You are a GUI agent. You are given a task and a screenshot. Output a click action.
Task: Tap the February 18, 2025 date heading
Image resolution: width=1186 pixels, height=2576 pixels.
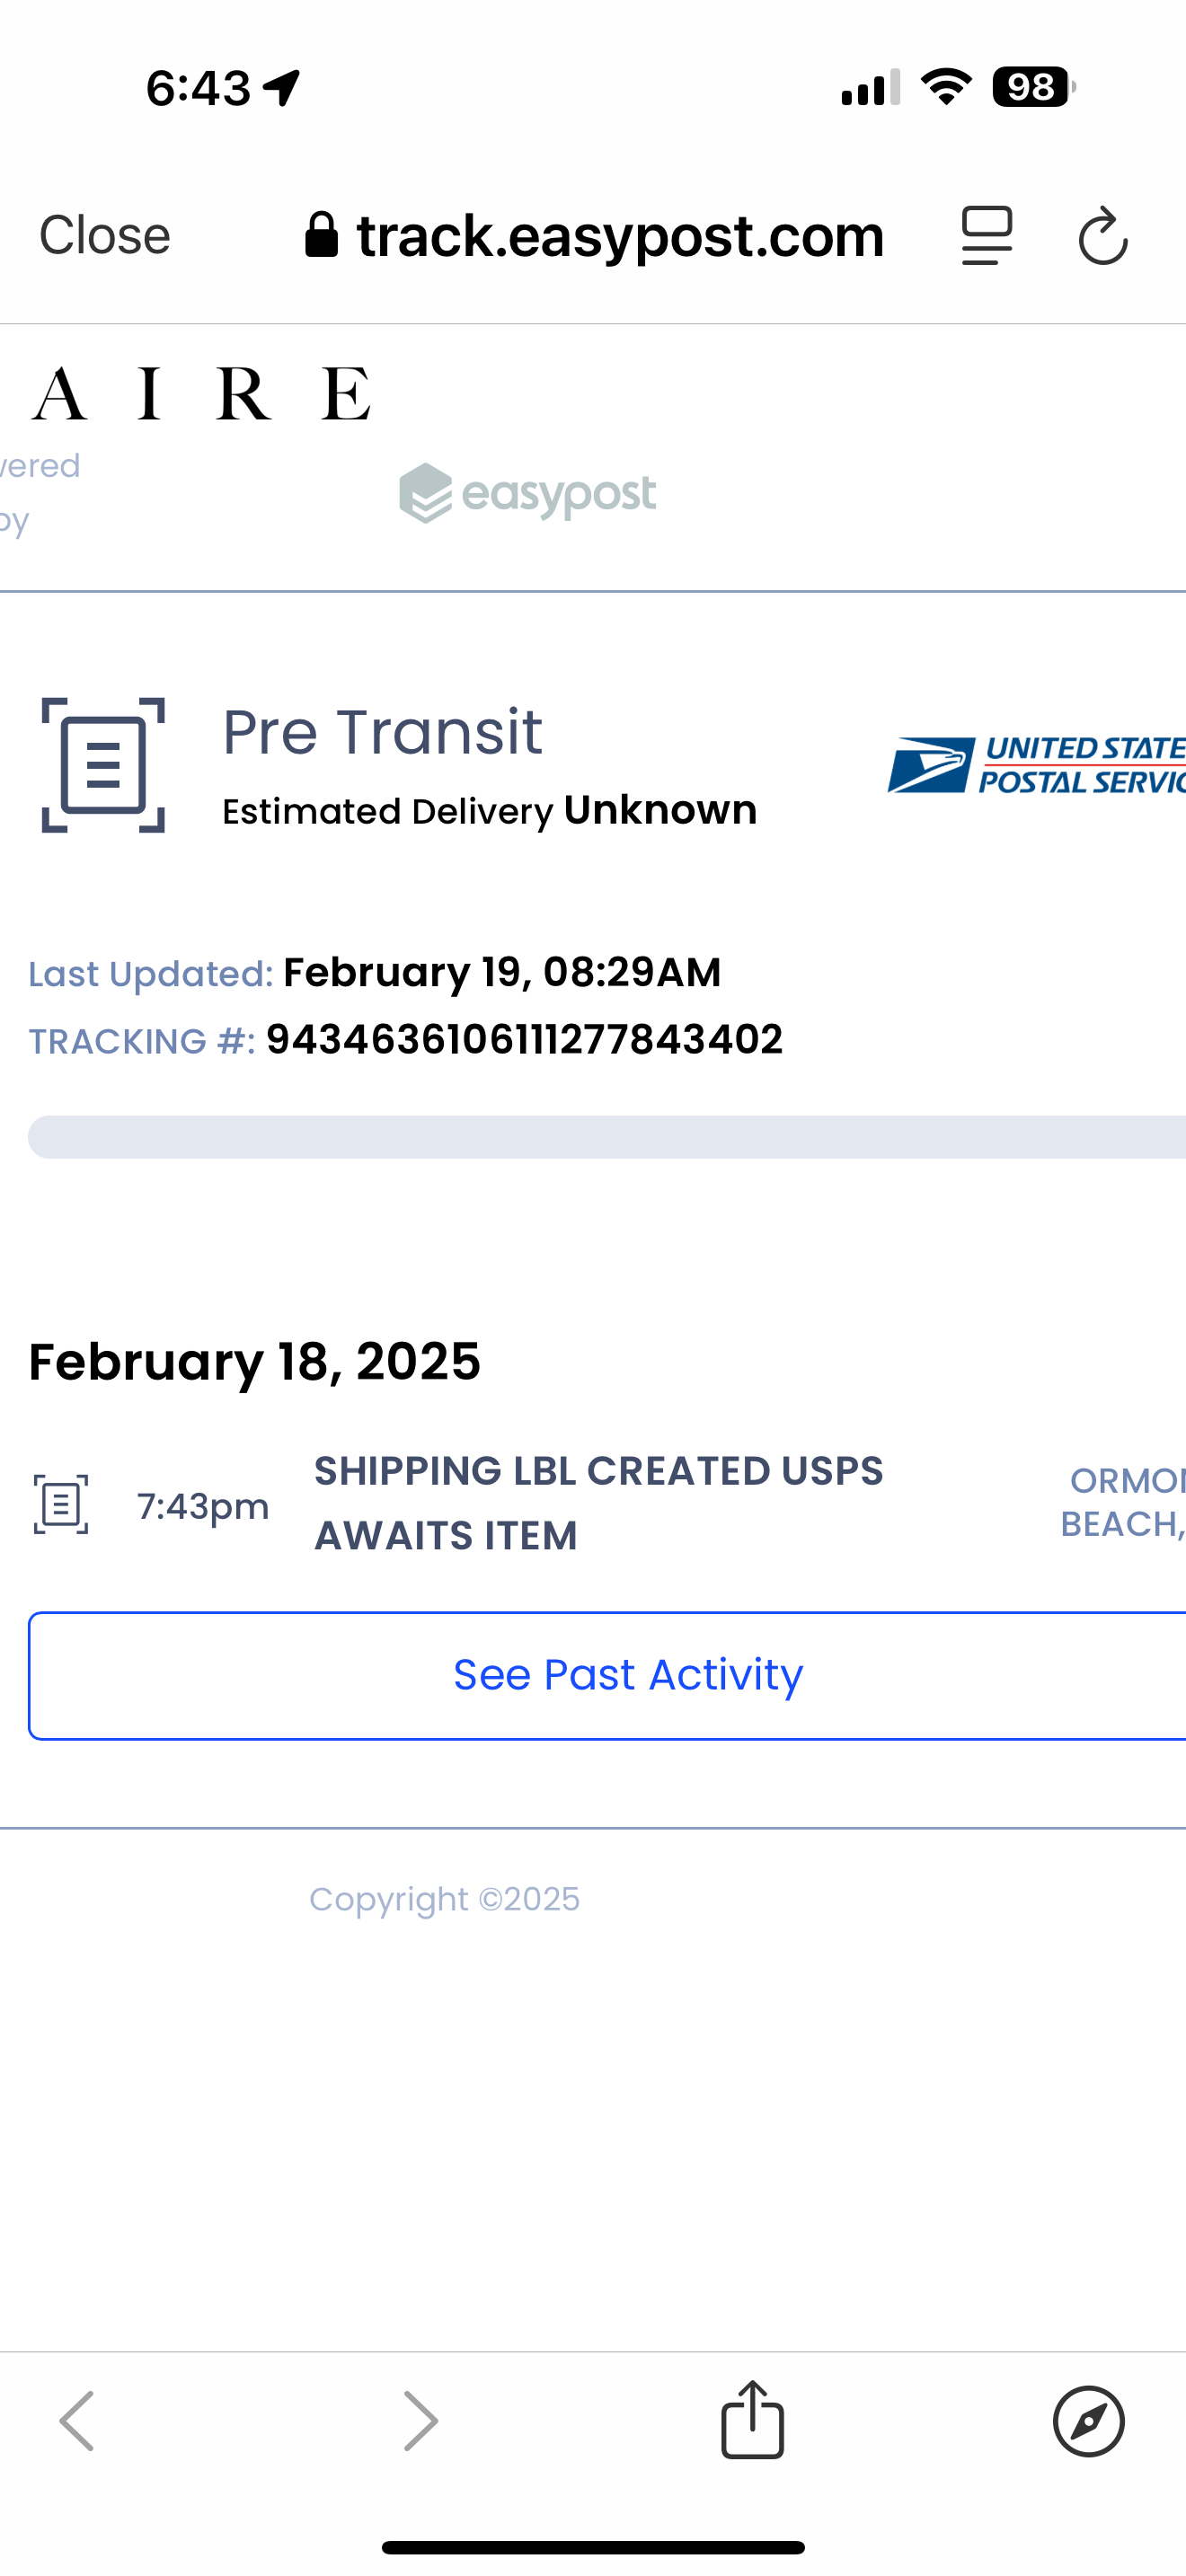coord(255,1362)
